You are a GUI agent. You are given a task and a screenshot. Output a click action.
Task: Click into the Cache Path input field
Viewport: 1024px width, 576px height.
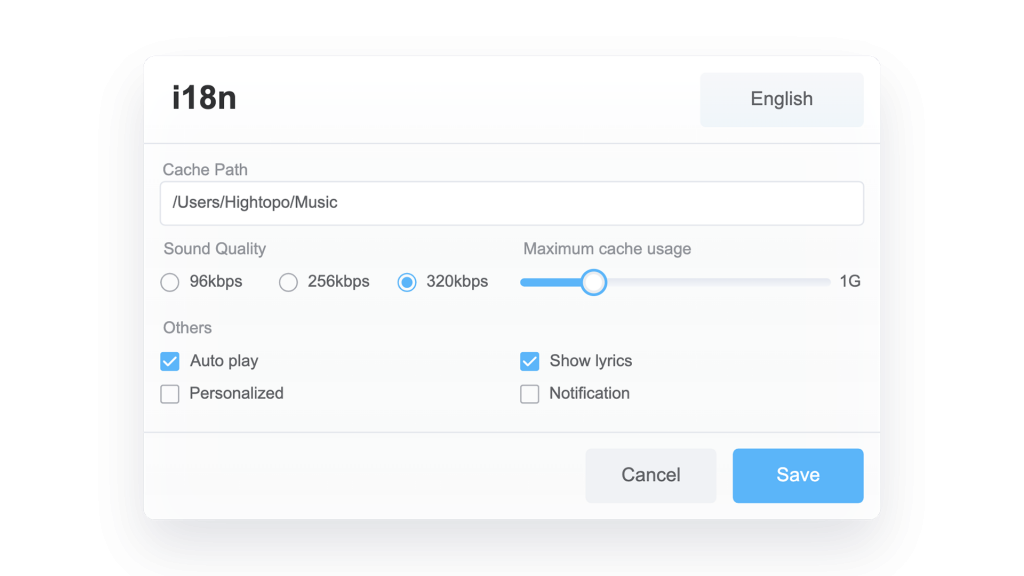(511, 203)
